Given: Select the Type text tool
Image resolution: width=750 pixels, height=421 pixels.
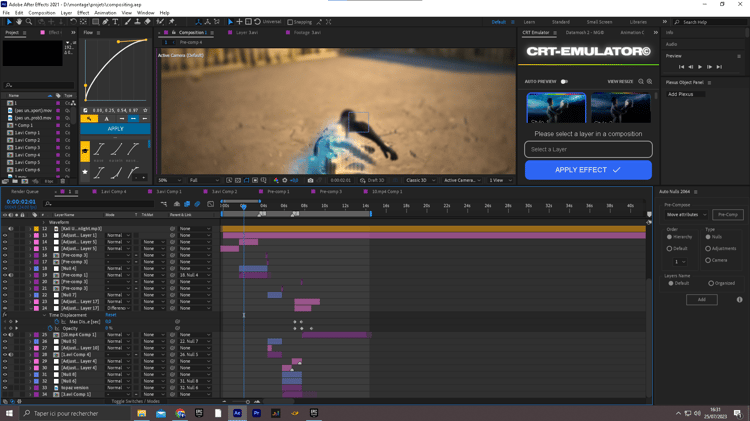Looking at the screenshot, I should point(115,22).
